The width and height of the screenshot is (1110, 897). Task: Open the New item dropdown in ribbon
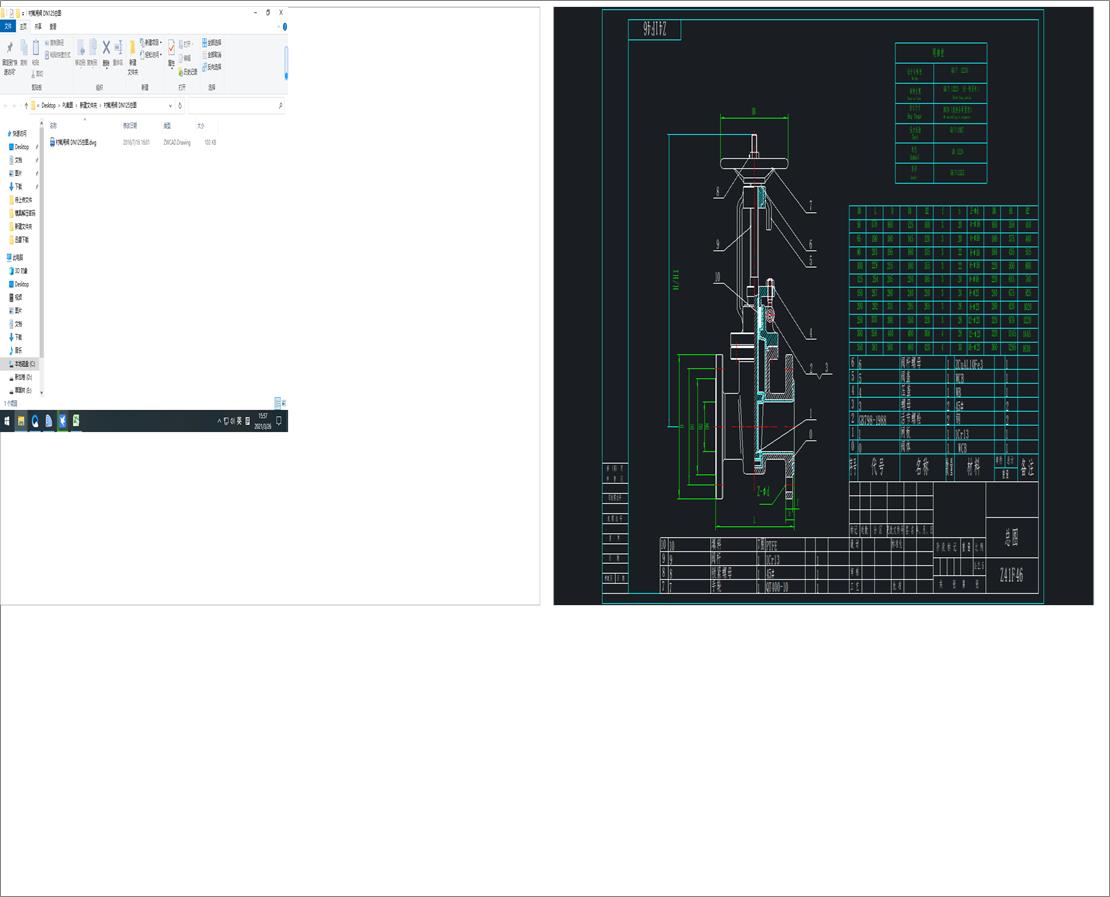[x=151, y=42]
